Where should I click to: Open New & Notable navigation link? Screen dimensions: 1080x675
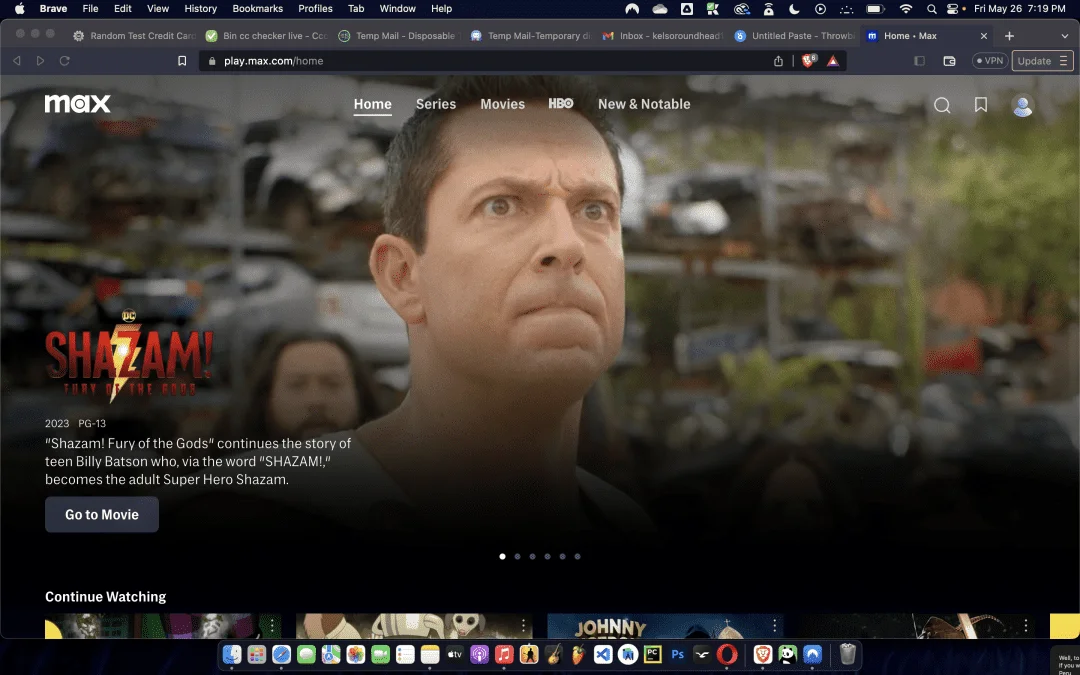[x=644, y=104]
